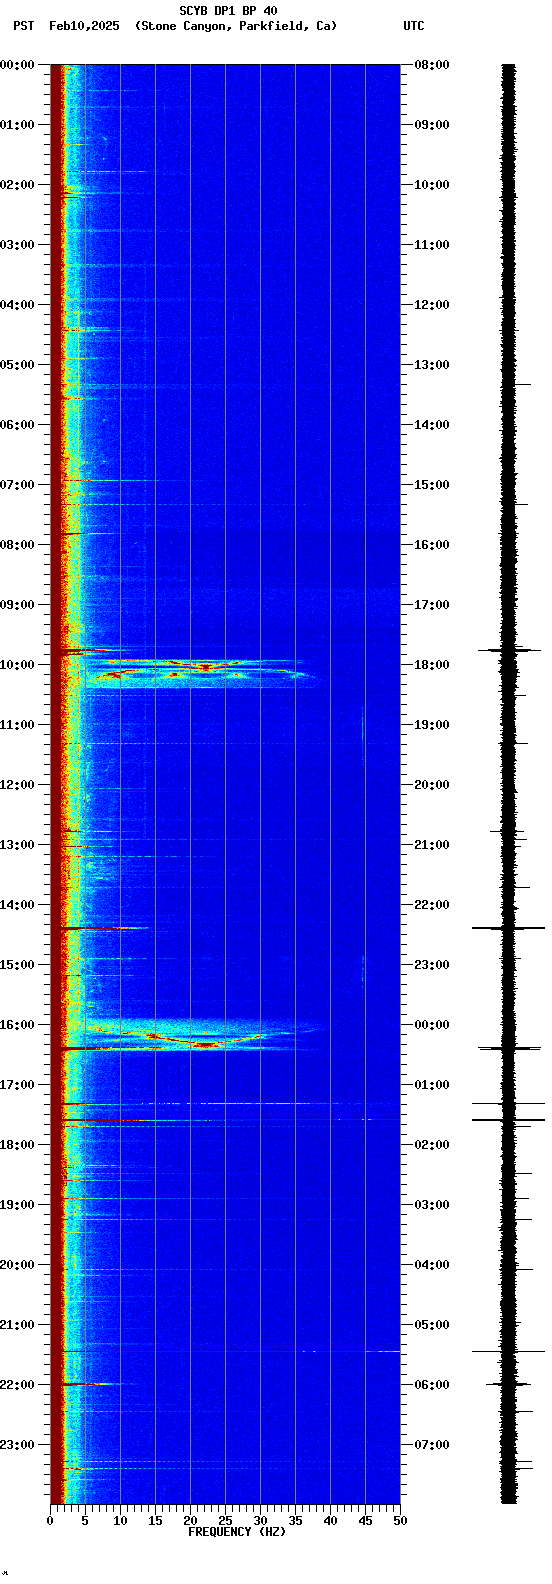Click the UTC axis label "10:00"
The height and width of the screenshot is (1584, 552).
(432, 185)
